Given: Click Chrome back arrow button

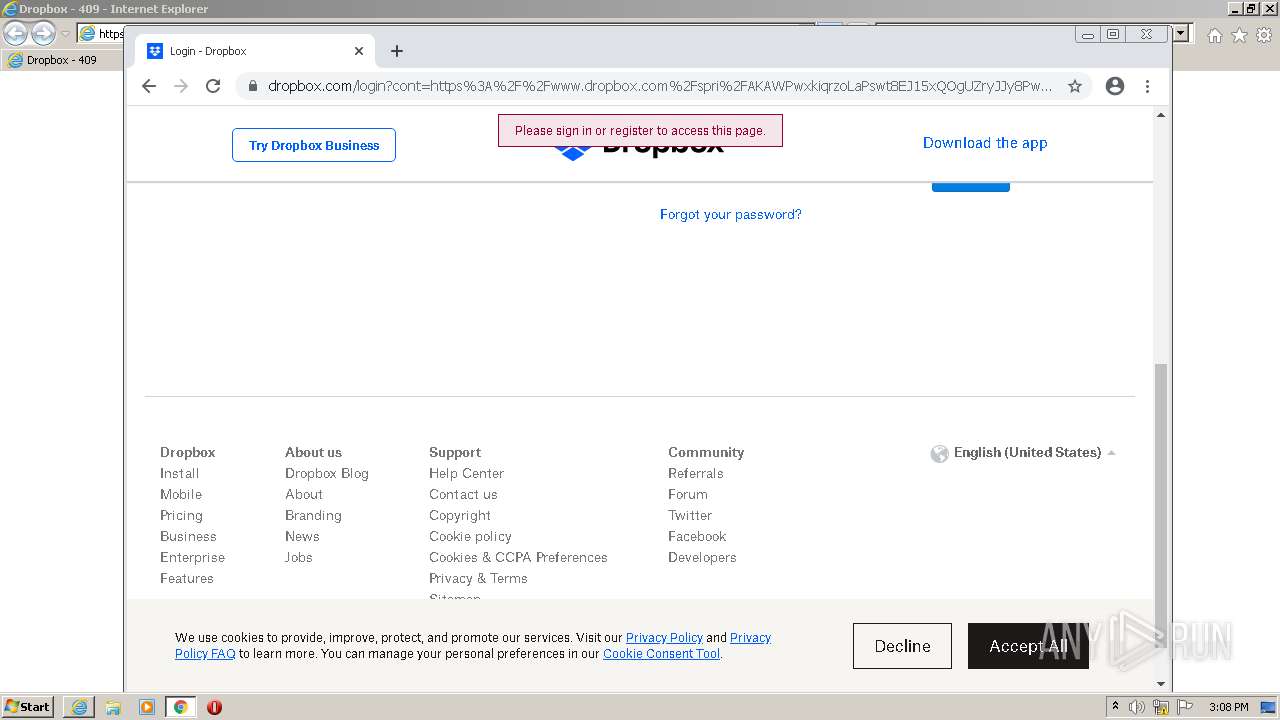Looking at the screenshot, I should (149, 86).
